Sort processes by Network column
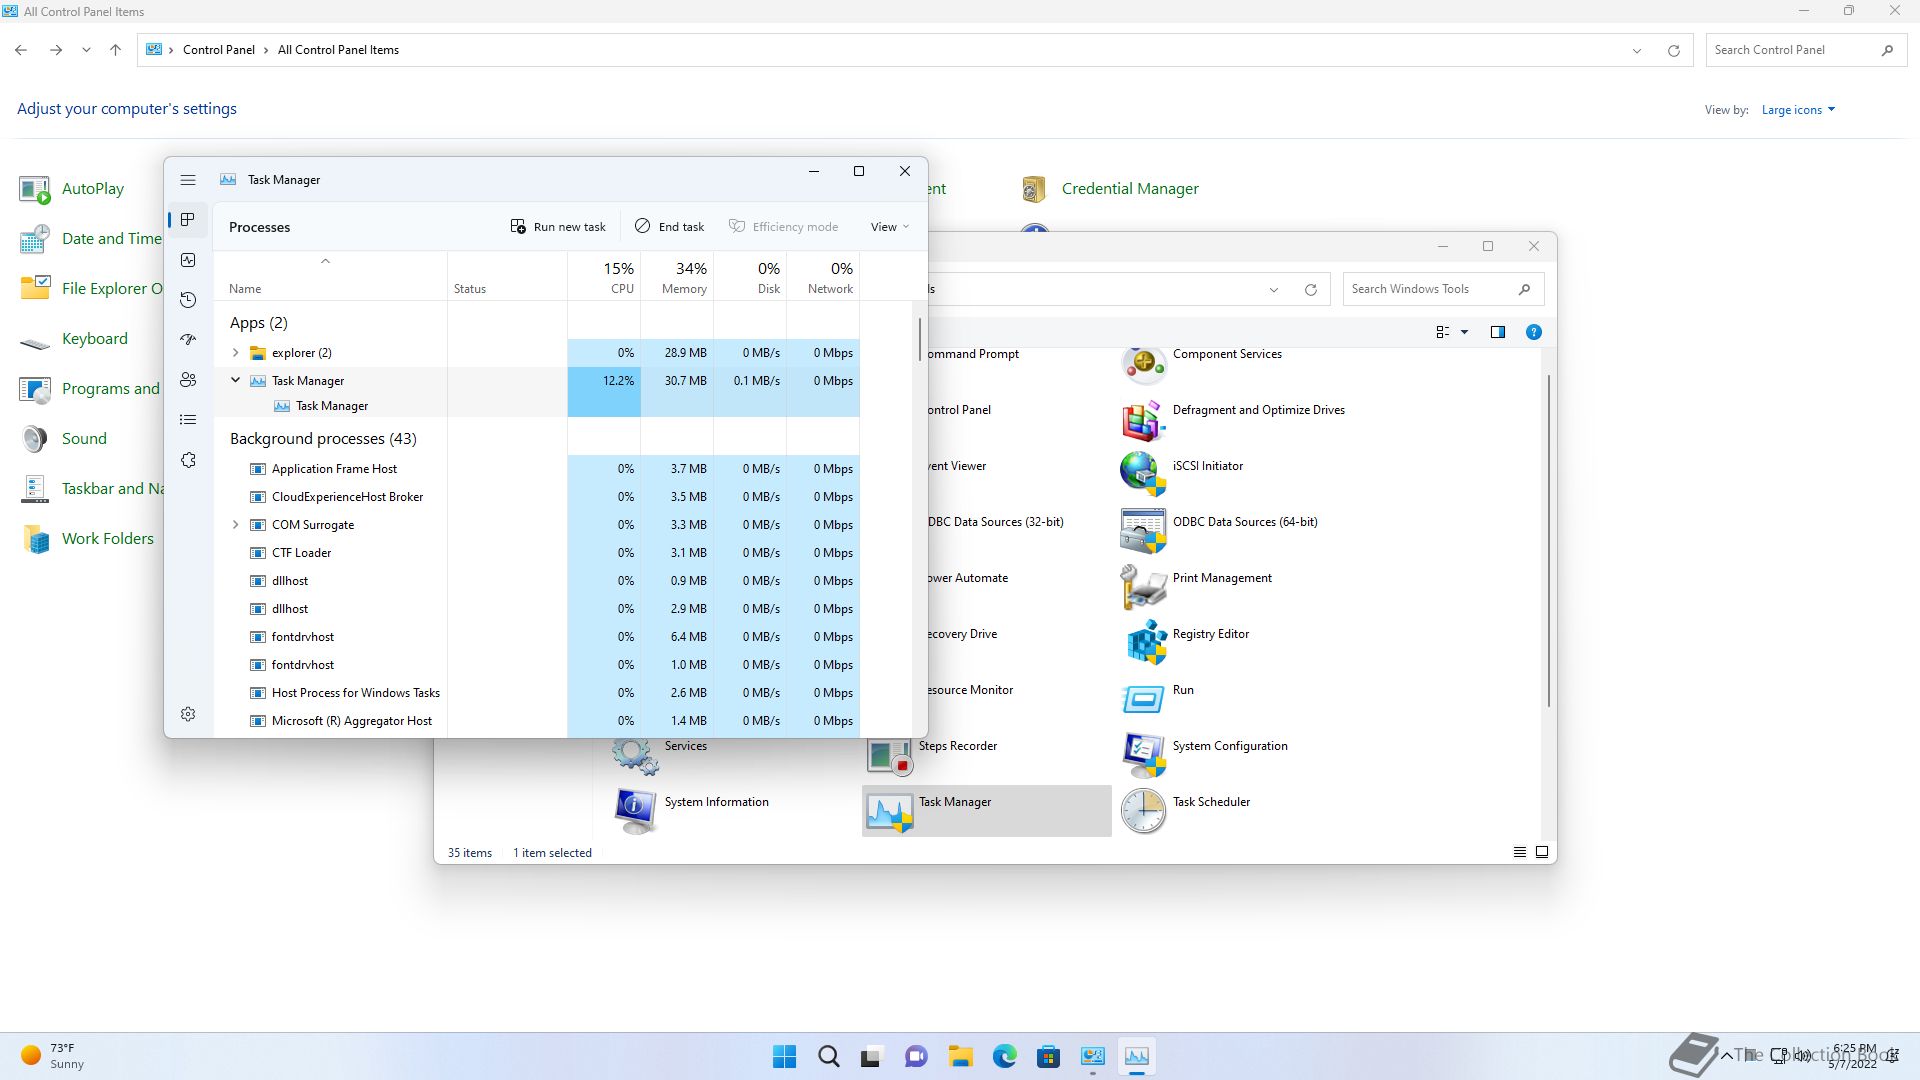This screenshot has width=1920, height=1080. click(823, 277)
